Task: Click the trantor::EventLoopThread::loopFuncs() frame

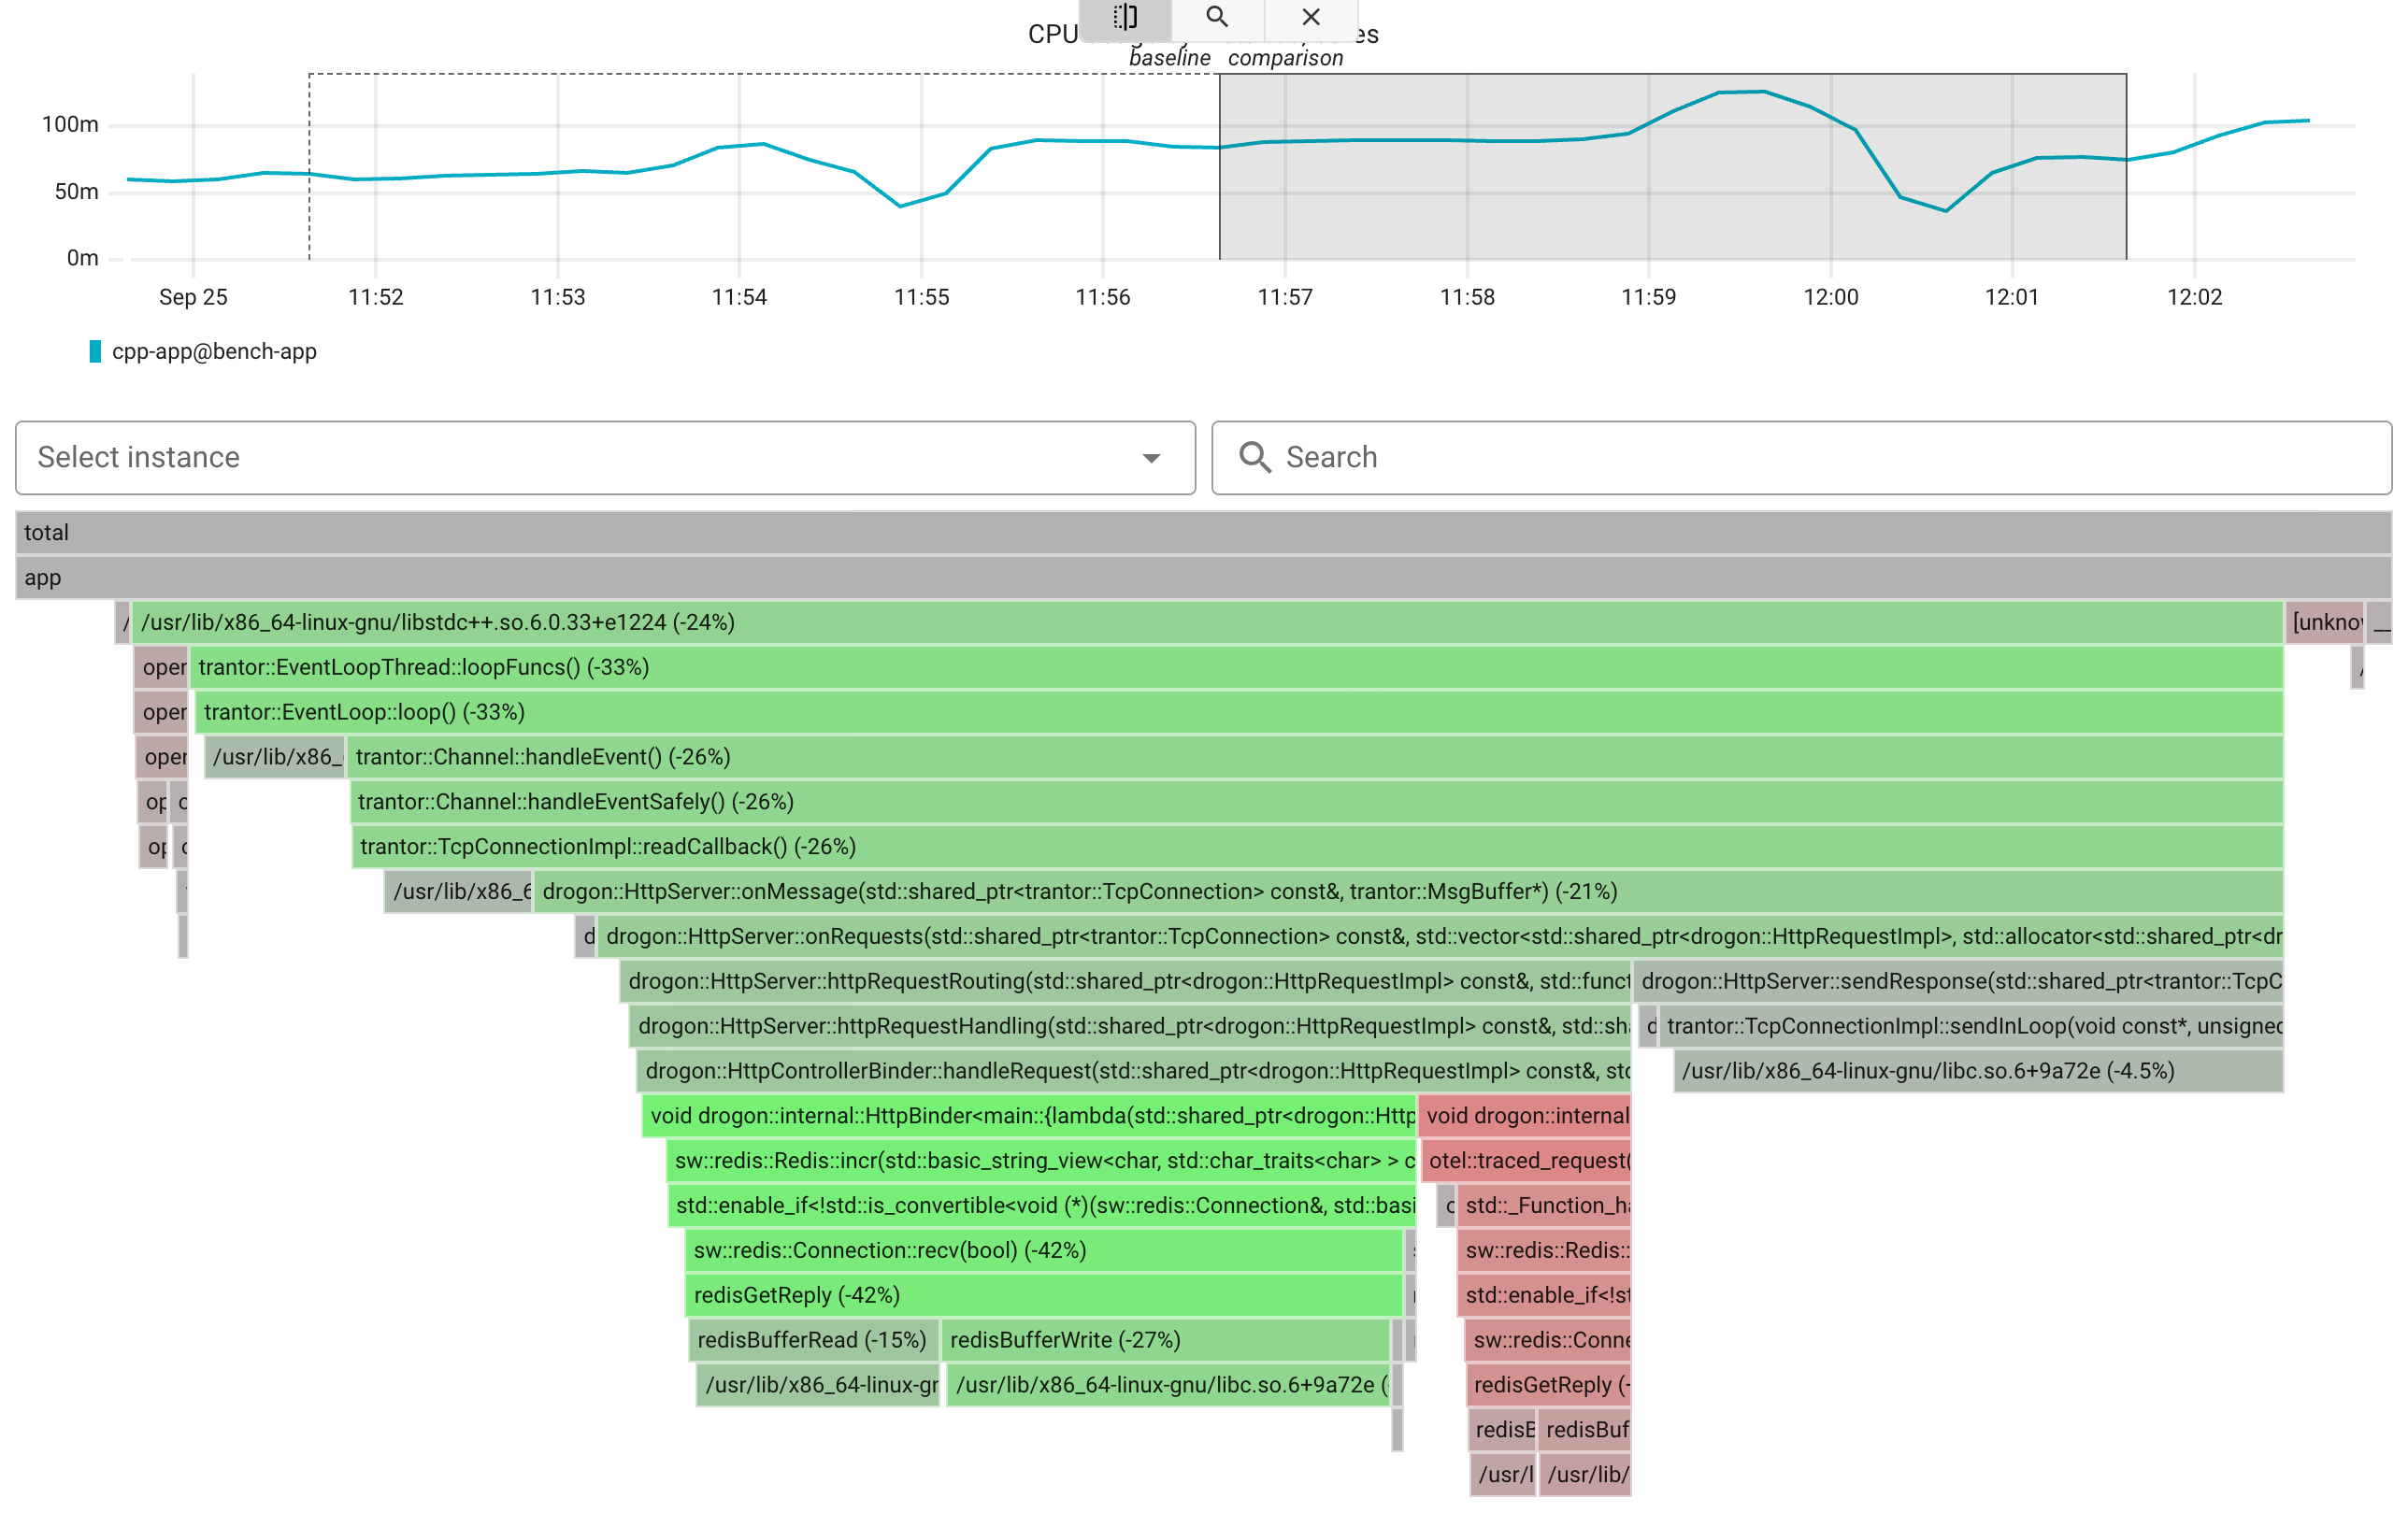Action: click(1236, 667)
